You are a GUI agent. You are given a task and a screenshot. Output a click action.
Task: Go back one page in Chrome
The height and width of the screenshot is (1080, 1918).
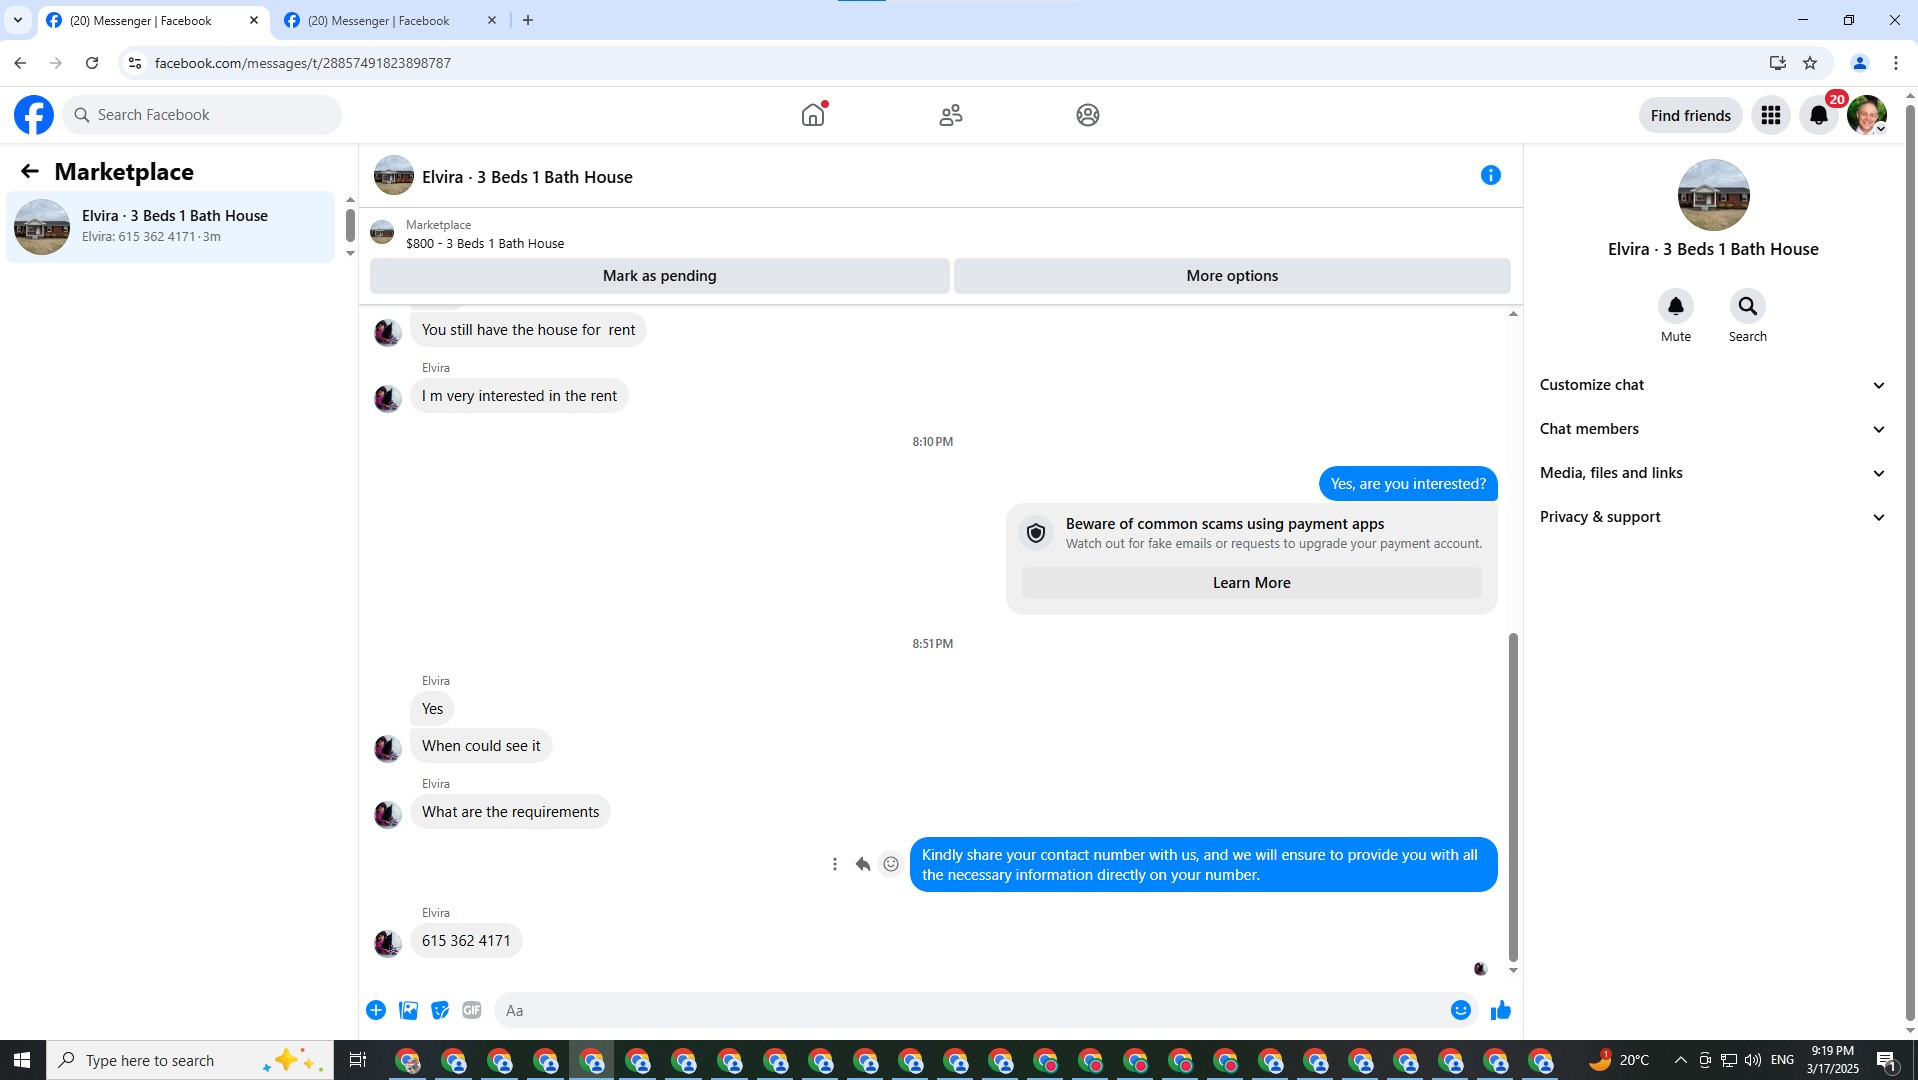(x=20, y=63)
